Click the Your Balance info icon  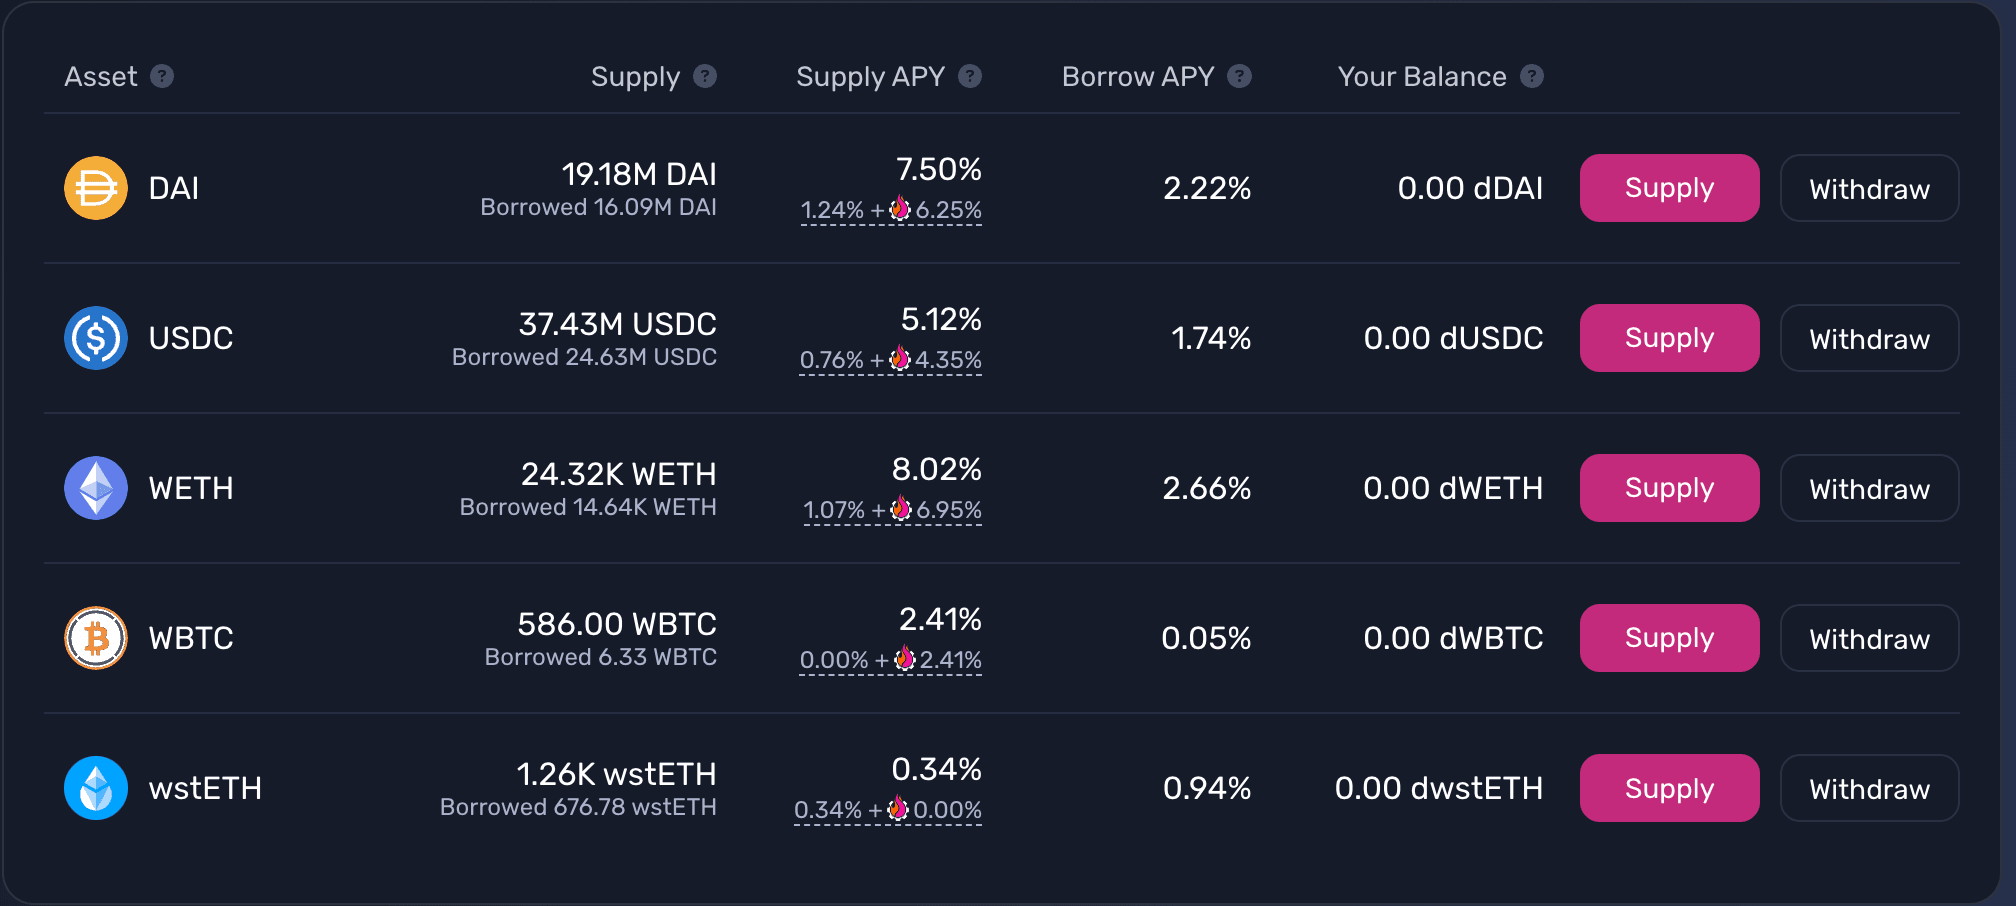(1532, 76)
